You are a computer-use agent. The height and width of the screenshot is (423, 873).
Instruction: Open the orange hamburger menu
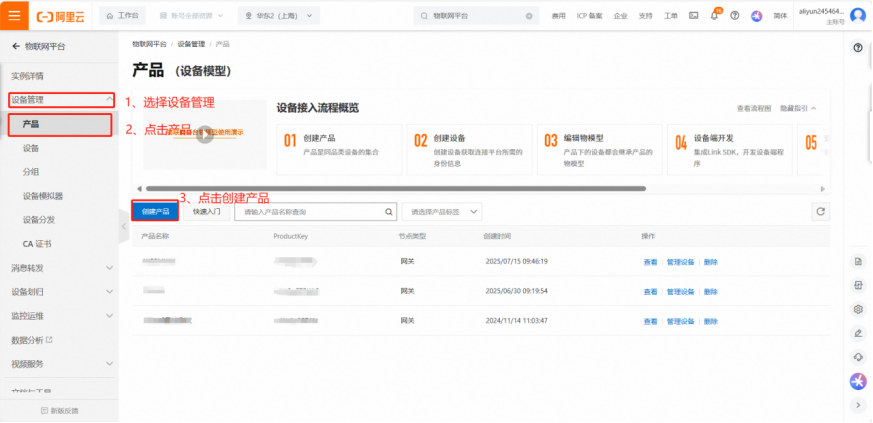point(15,16)
